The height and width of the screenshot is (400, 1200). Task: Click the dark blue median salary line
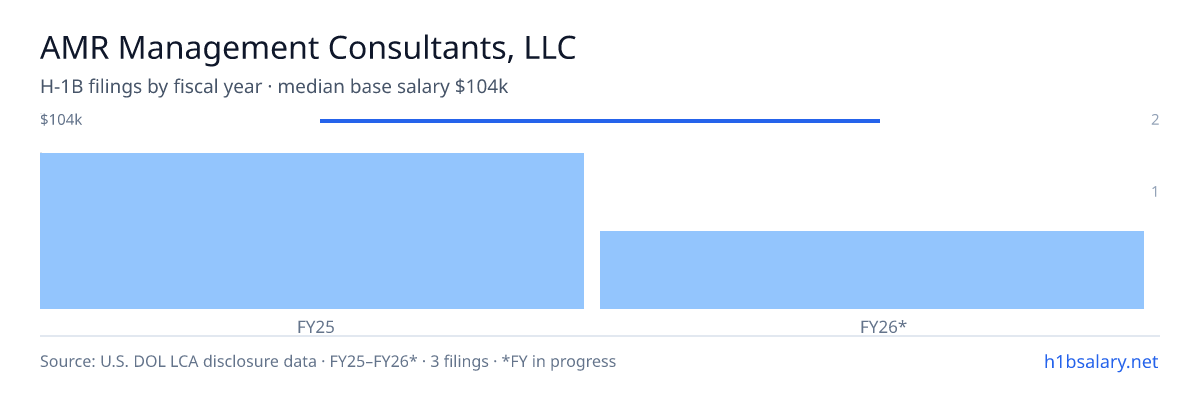pos(600,121)
